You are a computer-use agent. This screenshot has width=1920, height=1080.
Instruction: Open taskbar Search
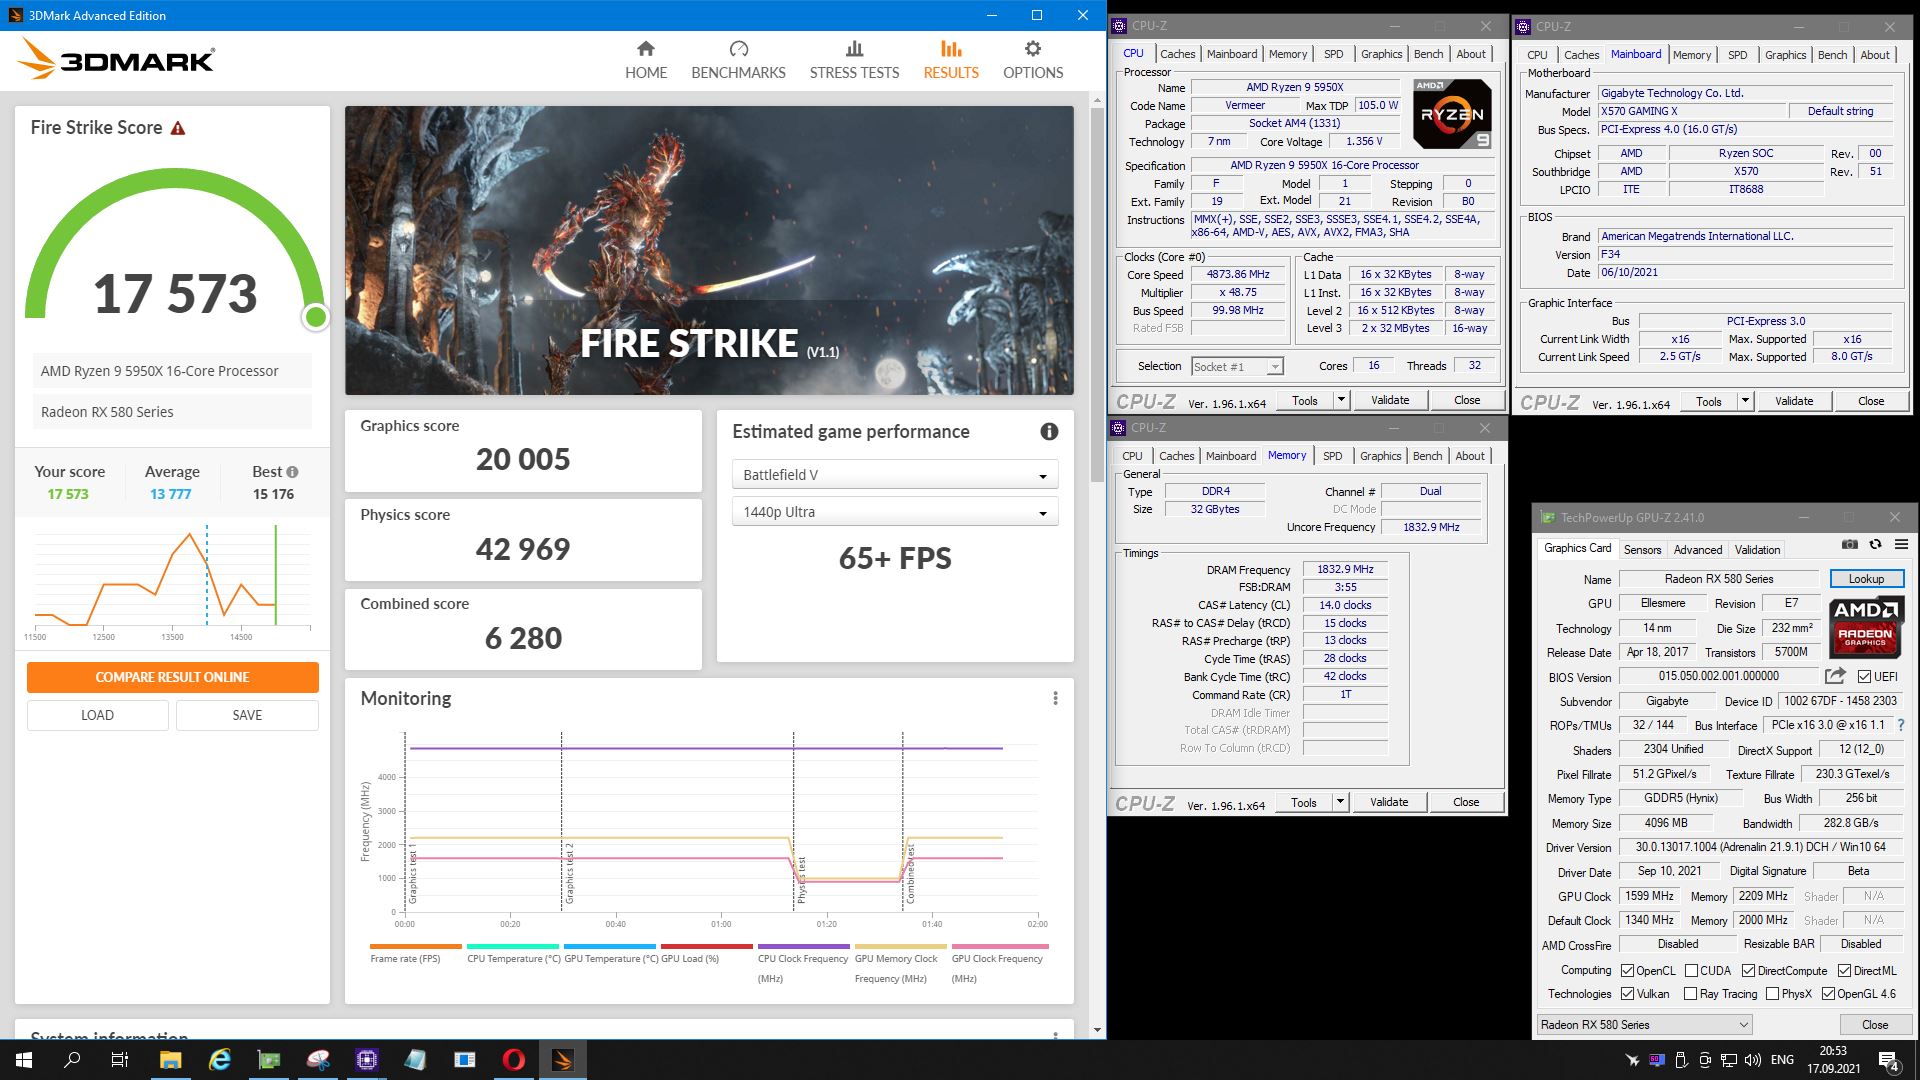pos(72,1060)
